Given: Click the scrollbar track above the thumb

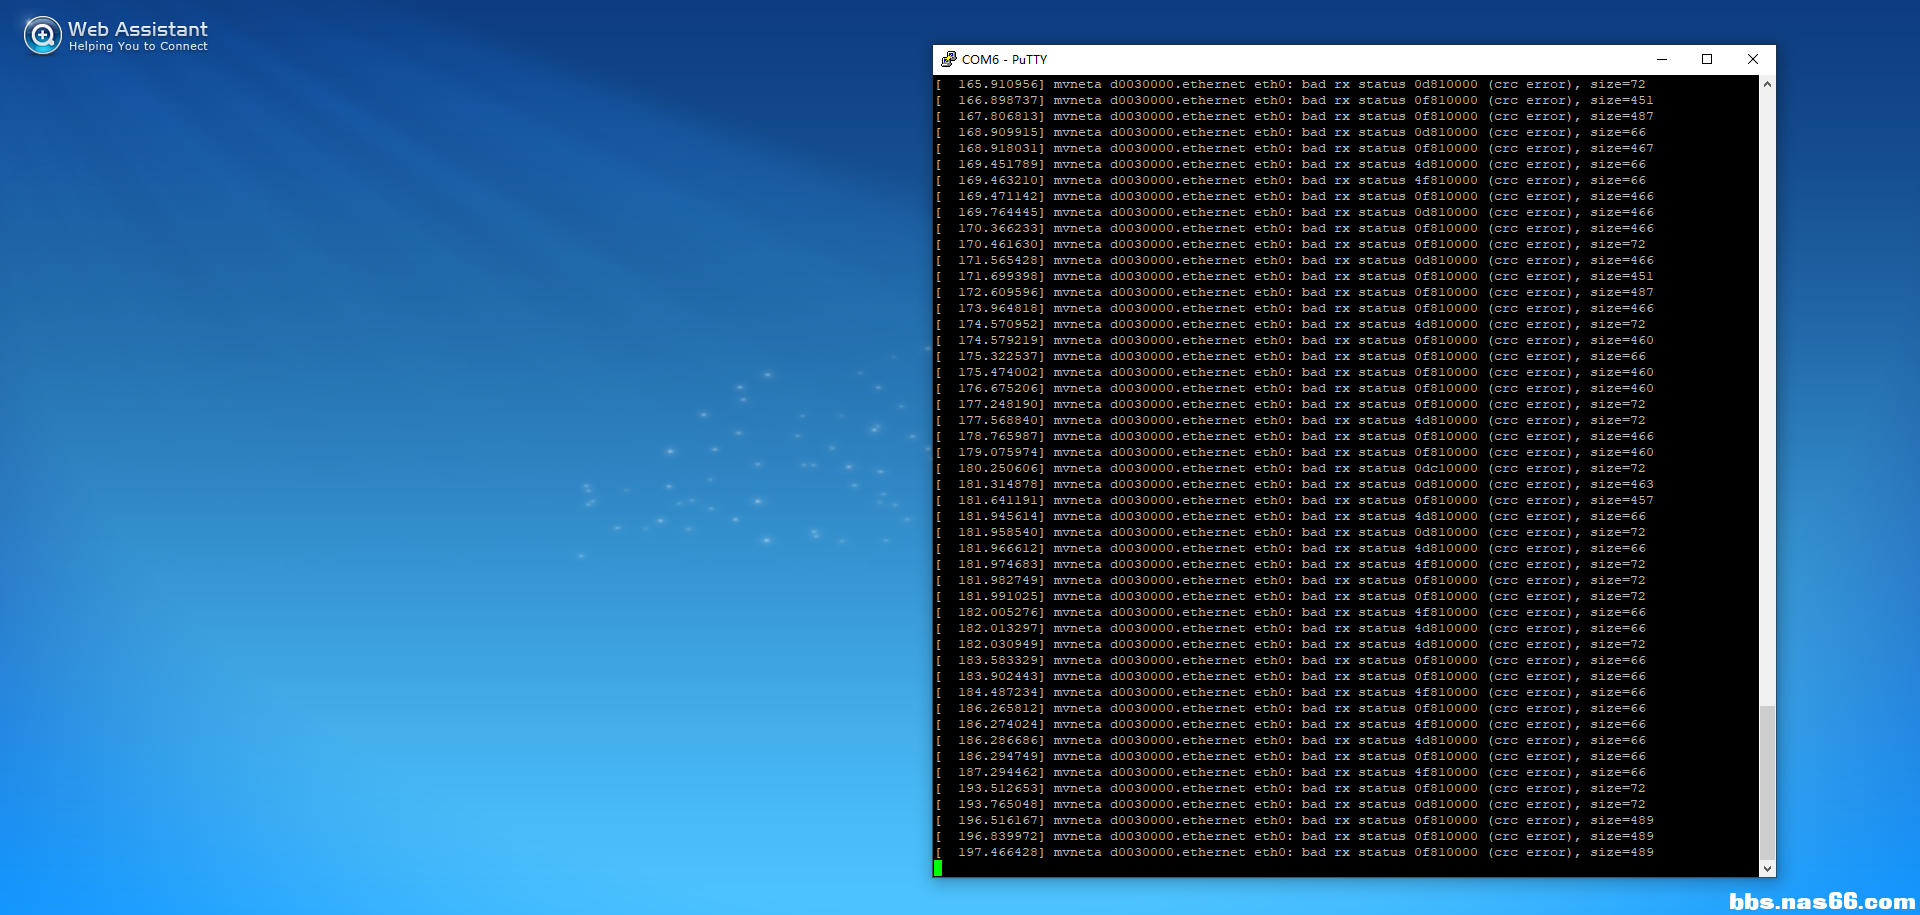Looking at the screenshot, I should pyautogui.click(x=1767, y=400).
